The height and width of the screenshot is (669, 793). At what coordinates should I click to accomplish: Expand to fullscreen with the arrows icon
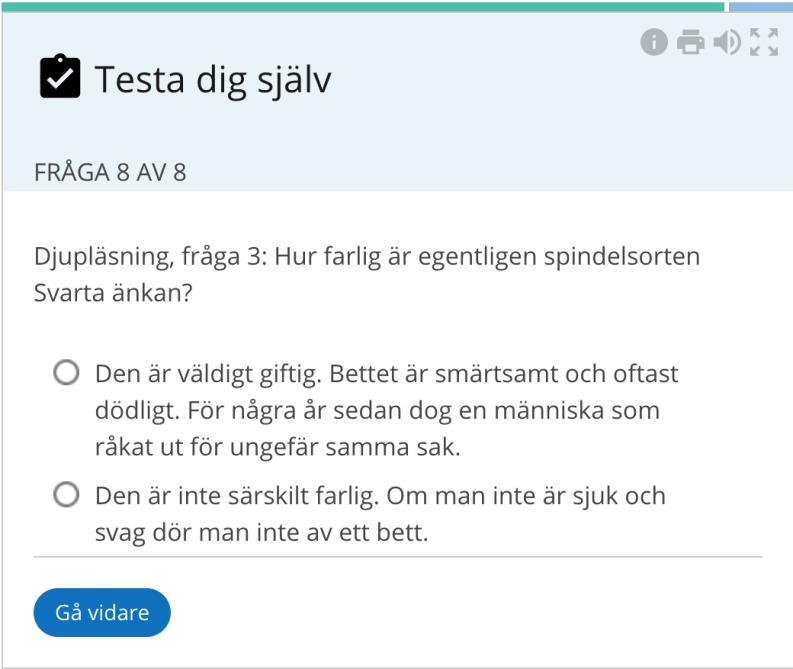(x=764, y=42)
